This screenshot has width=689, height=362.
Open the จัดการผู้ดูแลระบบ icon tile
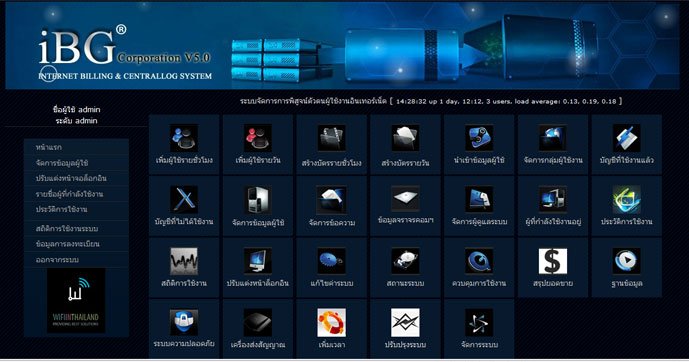pyautogui.click(x=479, y=206)
